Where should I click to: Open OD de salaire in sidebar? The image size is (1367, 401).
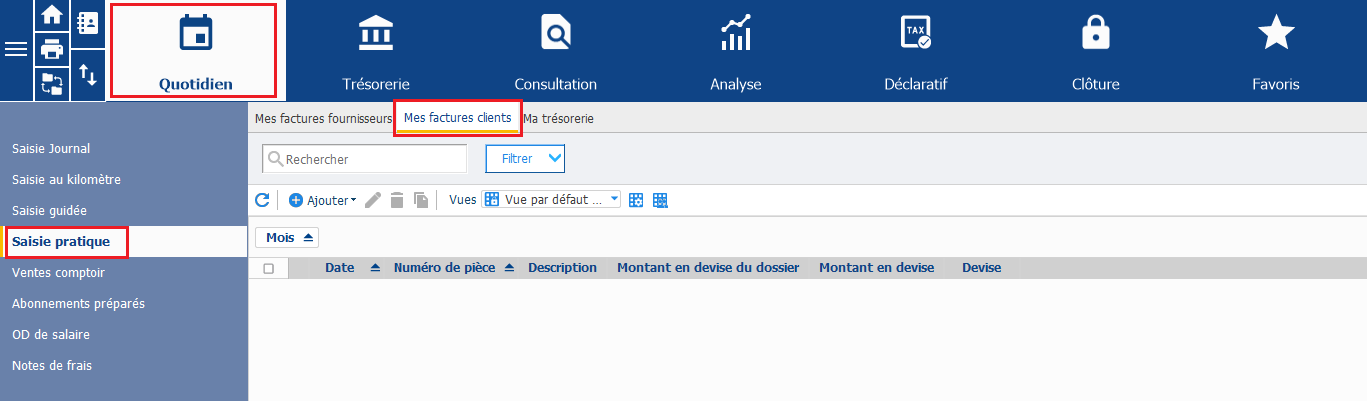124,335
